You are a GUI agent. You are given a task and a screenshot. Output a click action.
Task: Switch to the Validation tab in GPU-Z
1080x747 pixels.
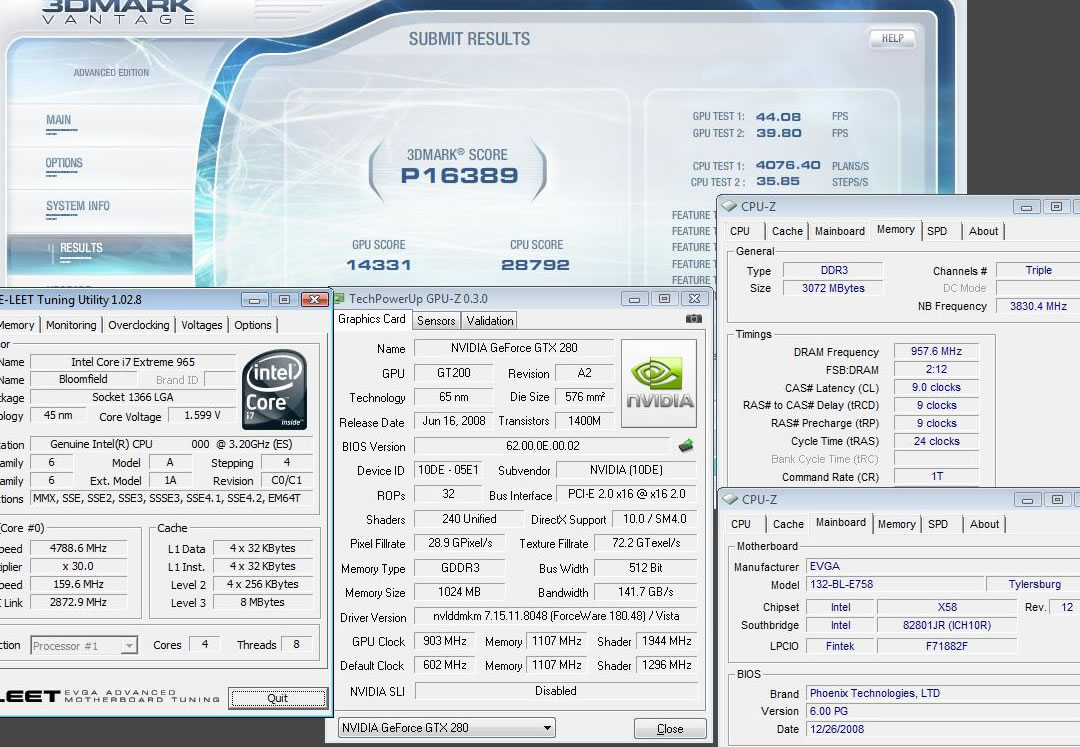(x=490, y=321)
